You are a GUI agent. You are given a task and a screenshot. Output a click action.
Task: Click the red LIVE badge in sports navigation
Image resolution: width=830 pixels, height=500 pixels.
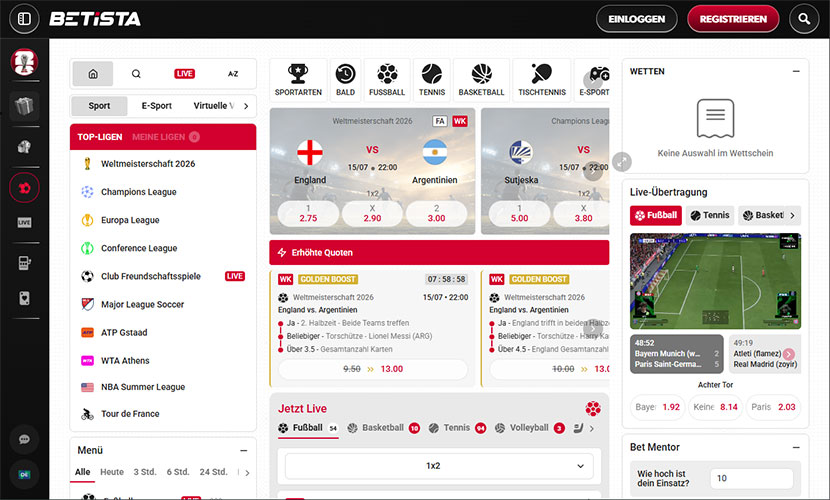185,74
